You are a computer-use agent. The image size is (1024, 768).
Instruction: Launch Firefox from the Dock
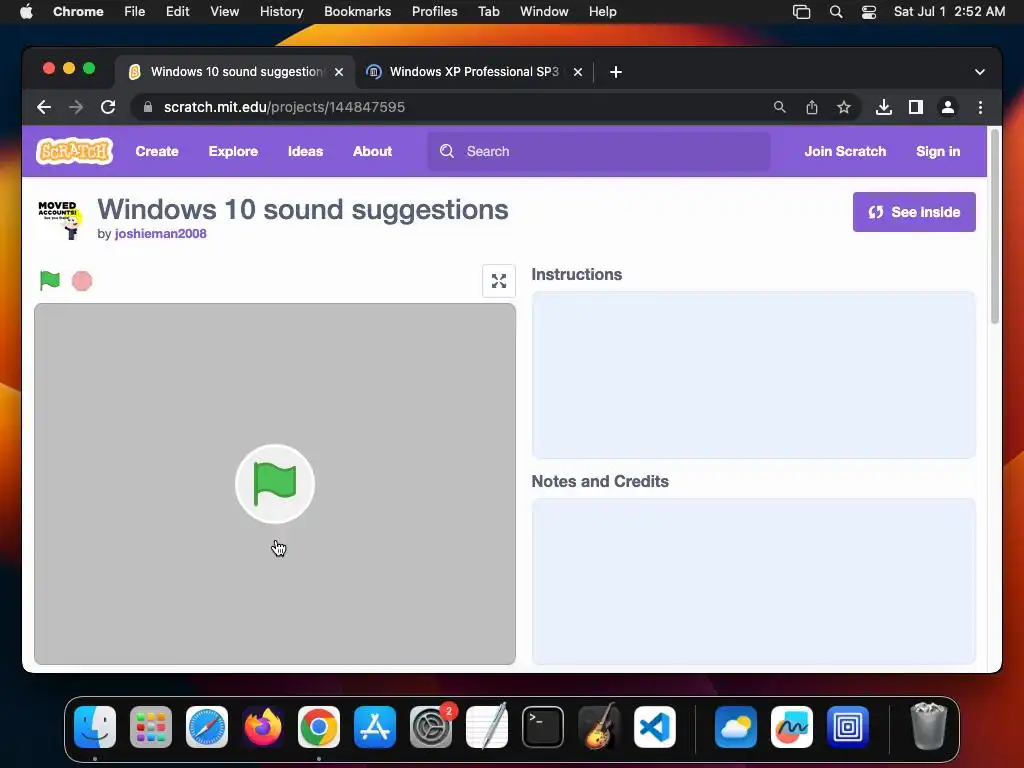pyautogui.click(x=263, y=727)
